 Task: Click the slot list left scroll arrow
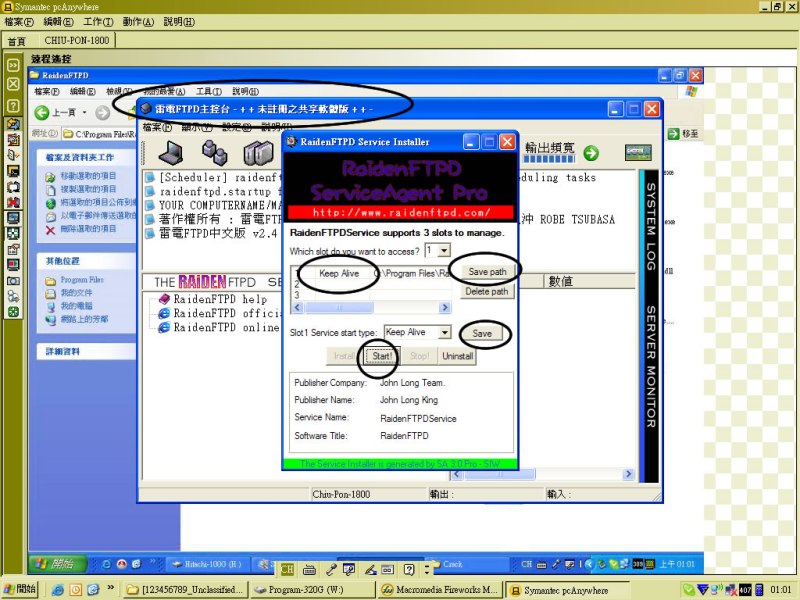(297, 308)
